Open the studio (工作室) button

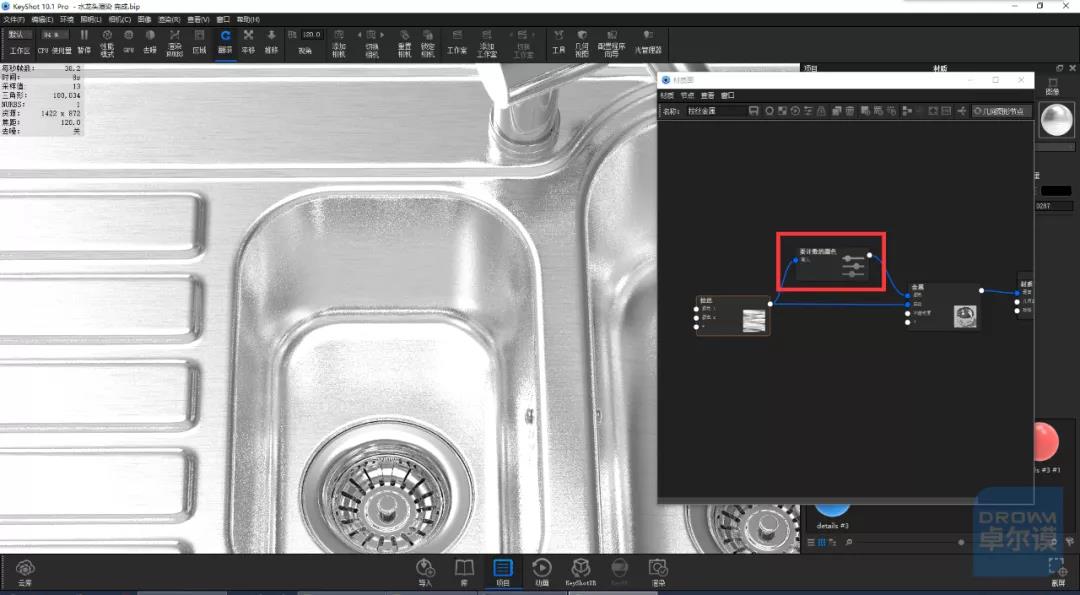pyautogui.click(x=457, y=41)
